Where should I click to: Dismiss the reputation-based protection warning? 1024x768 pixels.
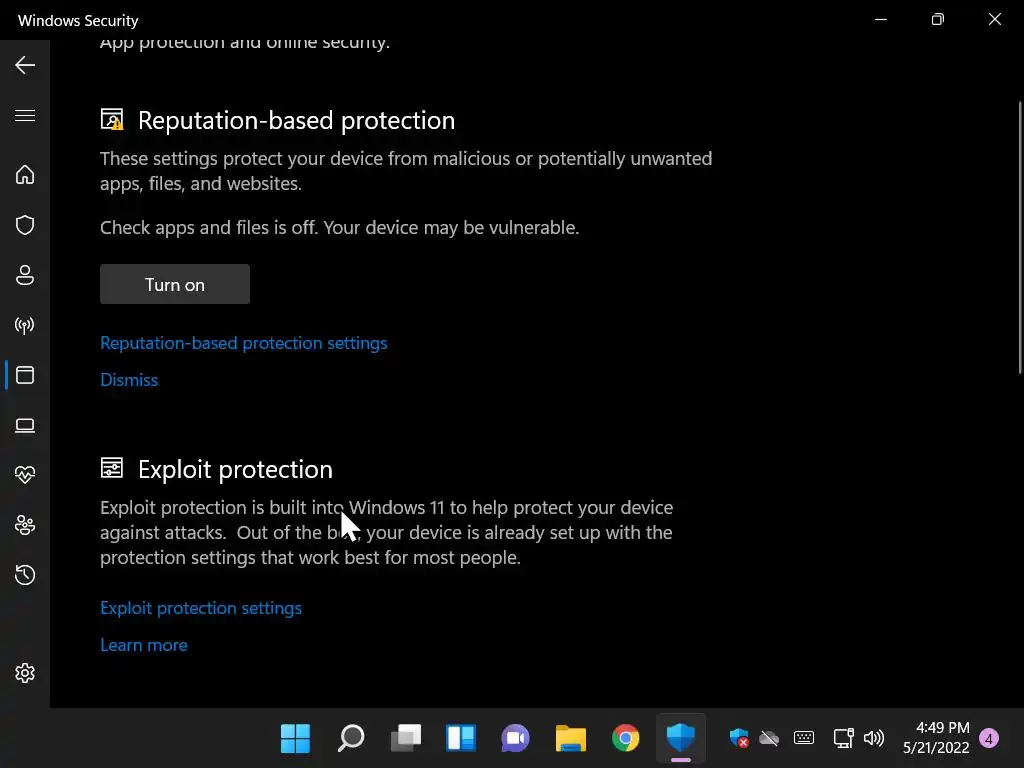129,380
